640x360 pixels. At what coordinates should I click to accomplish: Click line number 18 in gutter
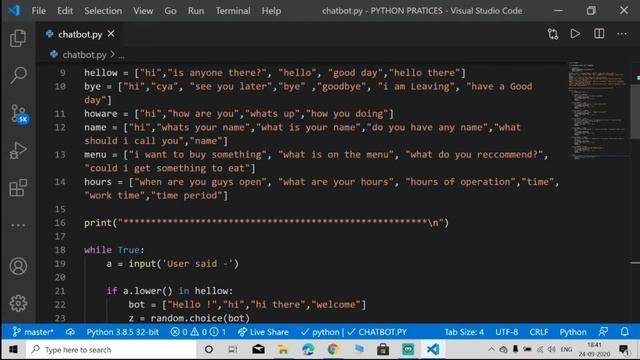[60, 250]
